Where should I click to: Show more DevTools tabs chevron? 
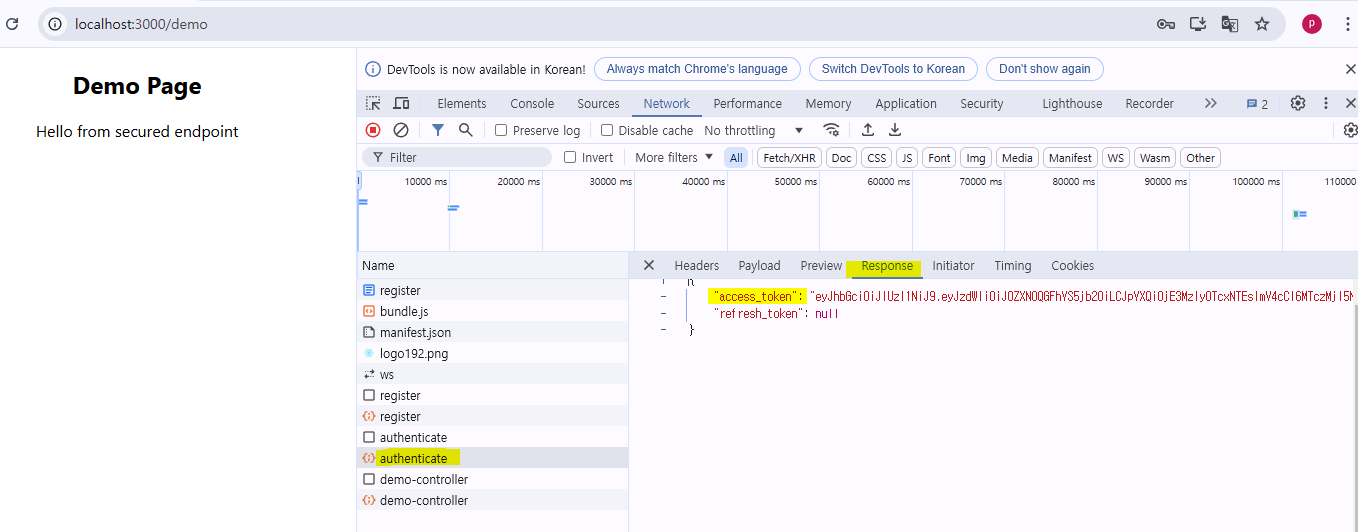pos(1211,103)
